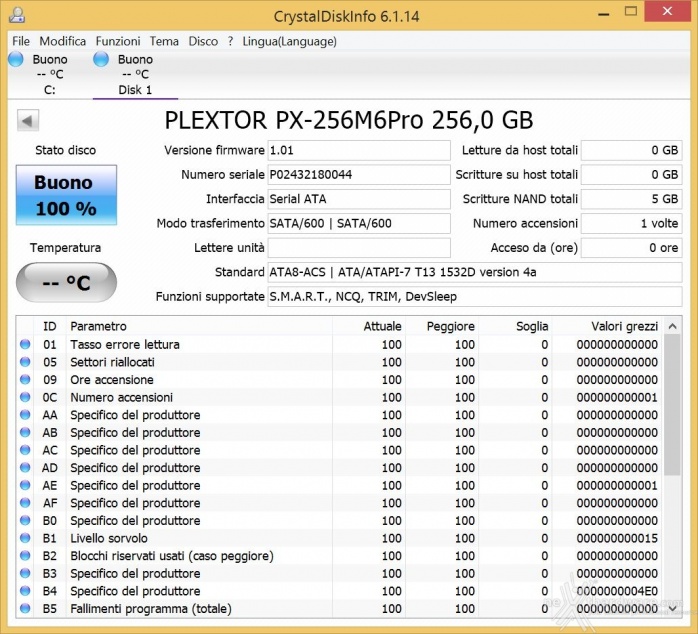Click the blue status orb for Disk 1
Viewport: 698px width, 634px height.
pos(101,59)
